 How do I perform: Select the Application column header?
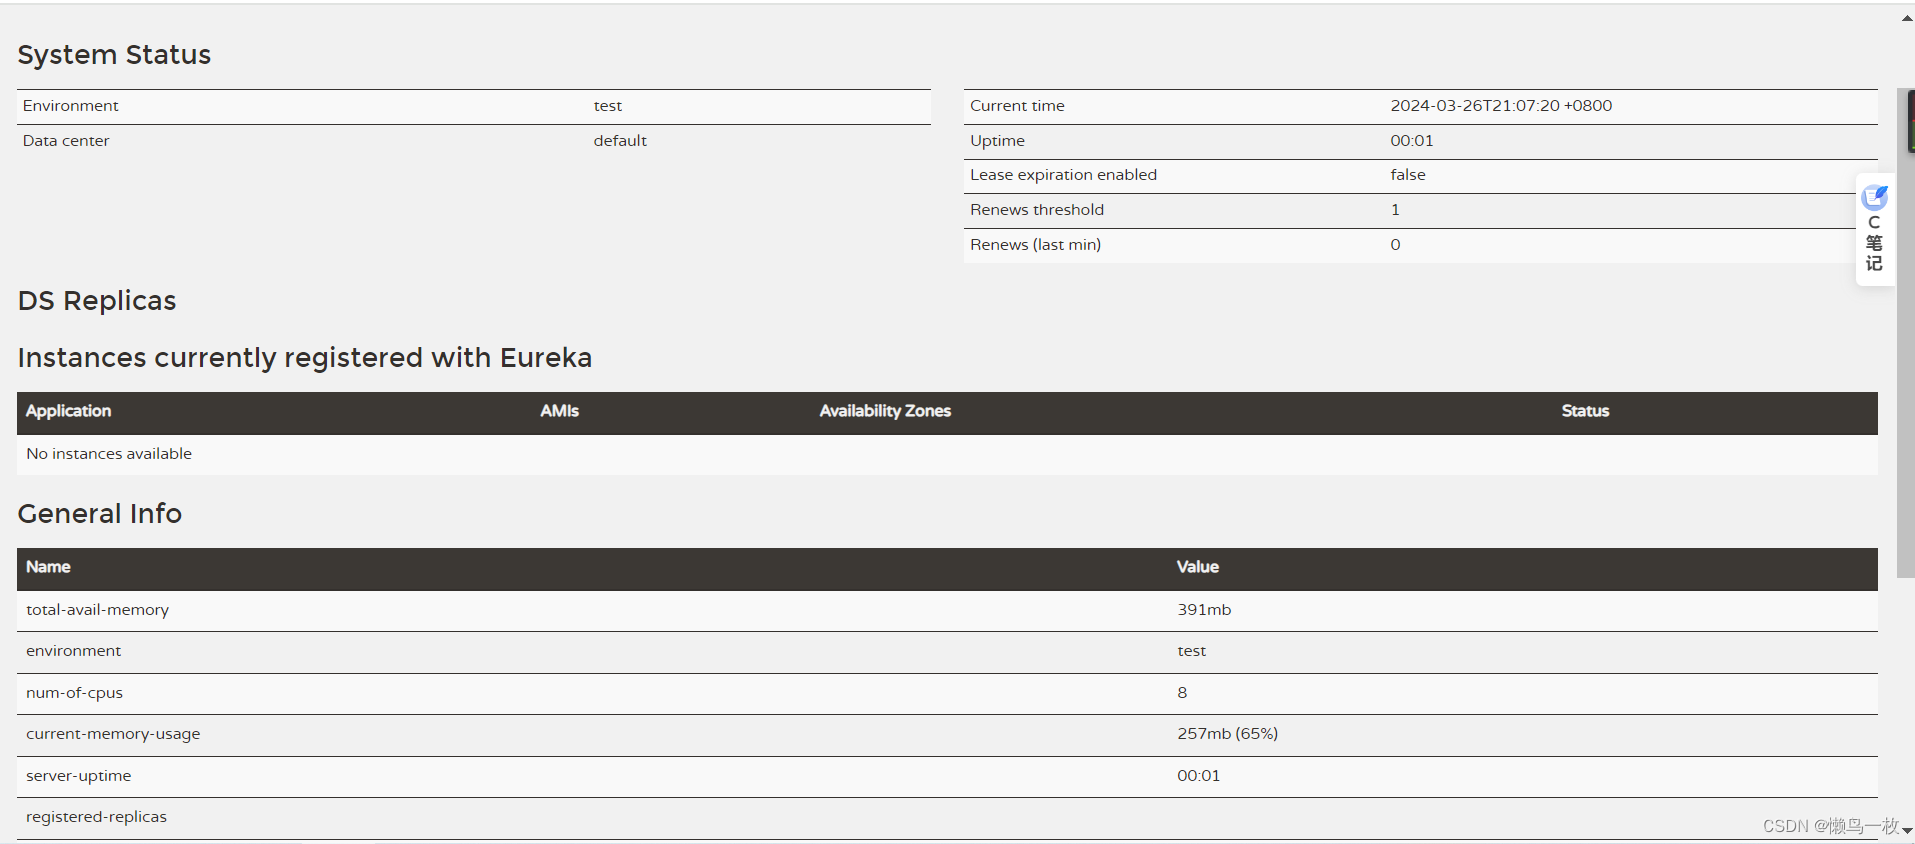[68, 411]
